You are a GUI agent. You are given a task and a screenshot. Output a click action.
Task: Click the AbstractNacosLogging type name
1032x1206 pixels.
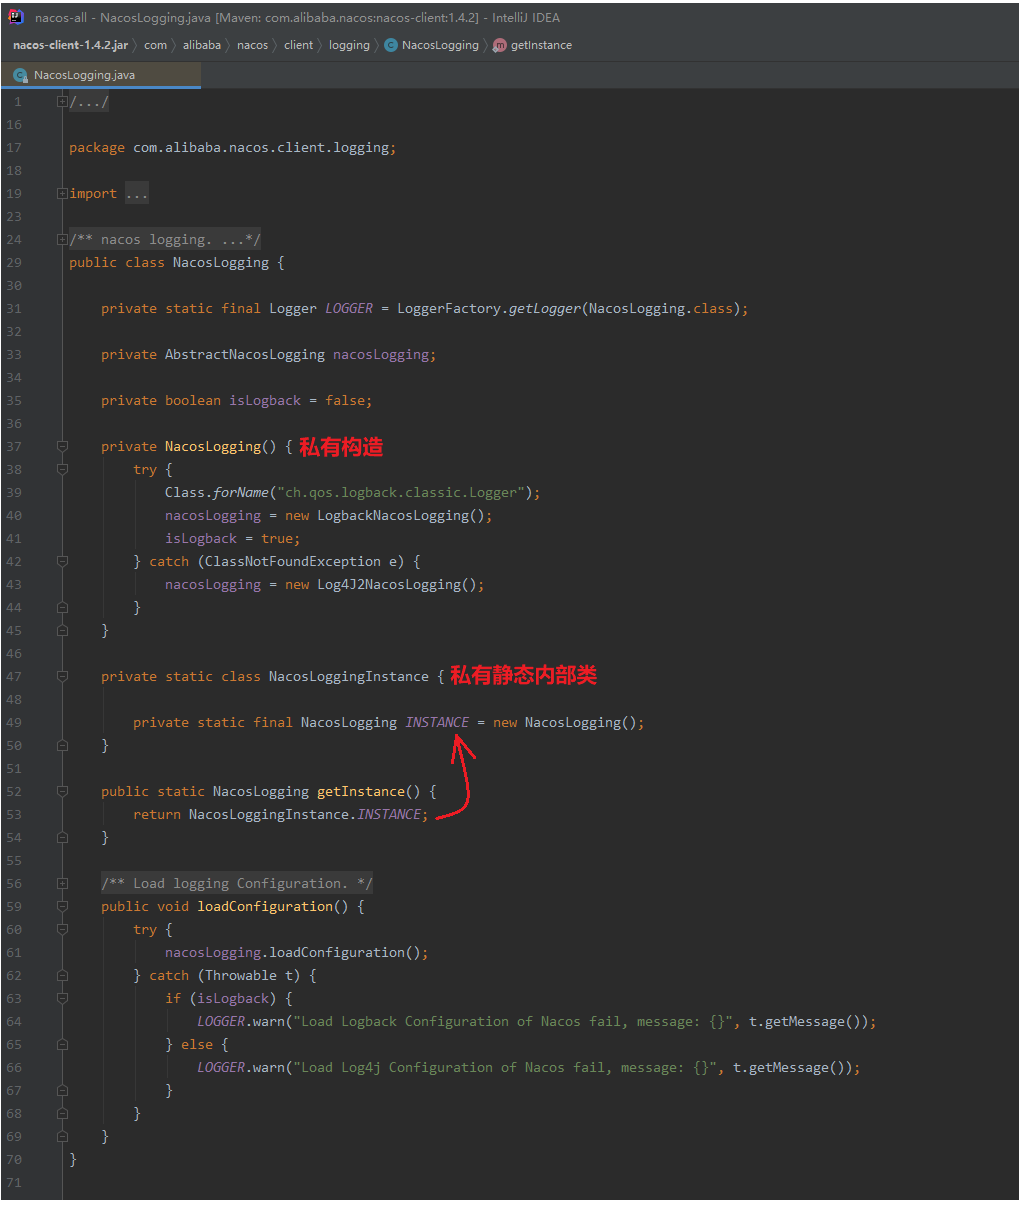[245, 355]
